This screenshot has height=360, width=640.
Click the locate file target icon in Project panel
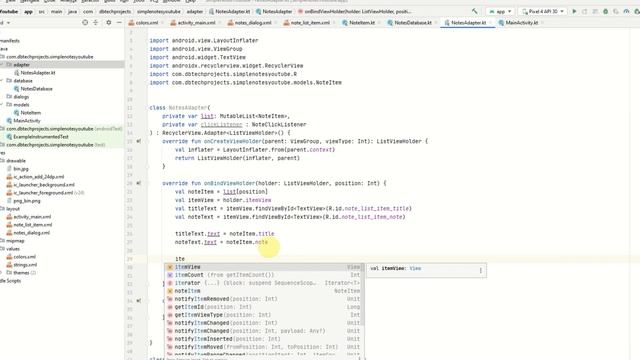85,22
